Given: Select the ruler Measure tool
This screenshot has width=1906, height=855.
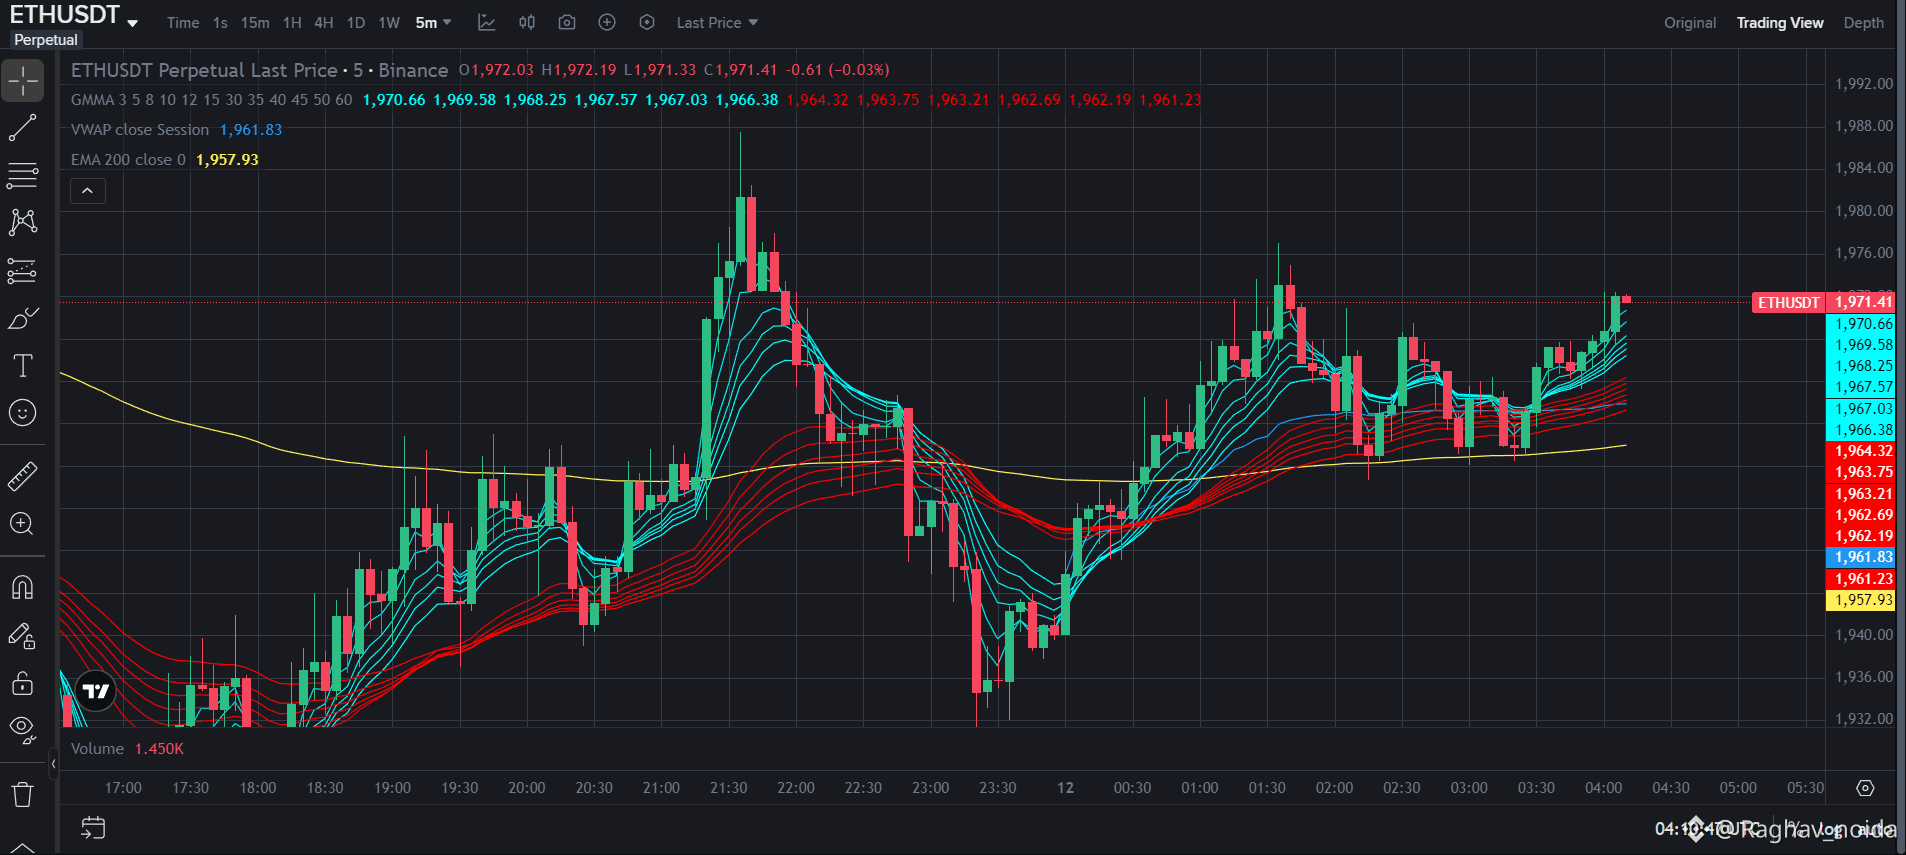Looking at the screenshot, I should (x=23, y=476).
